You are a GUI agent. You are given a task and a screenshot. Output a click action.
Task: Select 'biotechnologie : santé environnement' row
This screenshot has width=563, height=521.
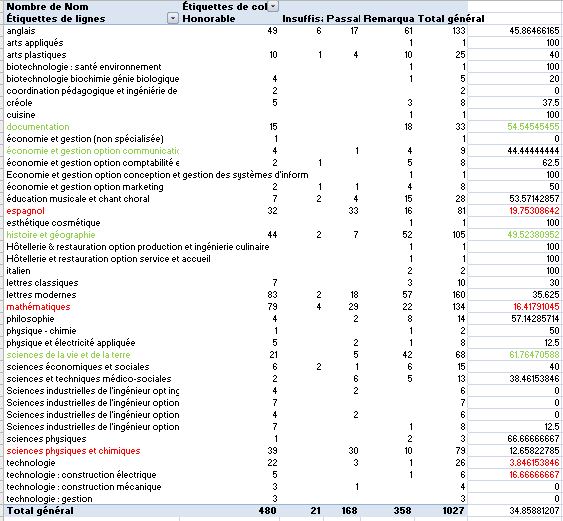coord(84,67)
